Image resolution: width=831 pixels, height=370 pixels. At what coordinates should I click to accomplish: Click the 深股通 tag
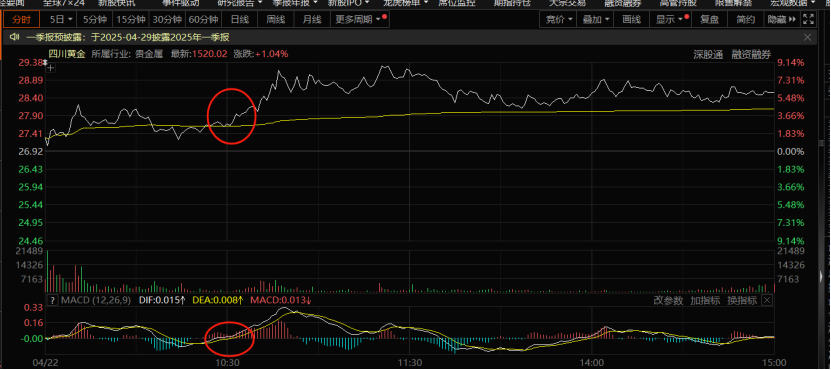point(709,54)
